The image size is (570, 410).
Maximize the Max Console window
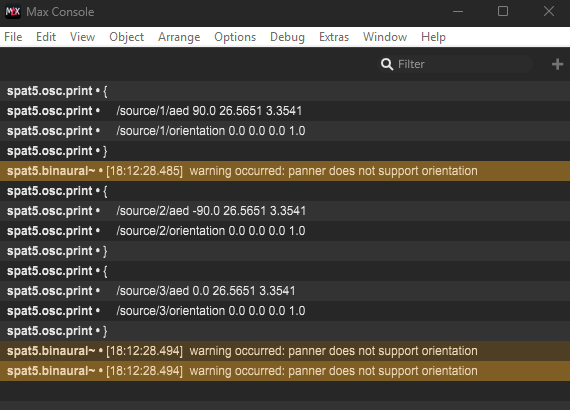[x=503, y=12]
